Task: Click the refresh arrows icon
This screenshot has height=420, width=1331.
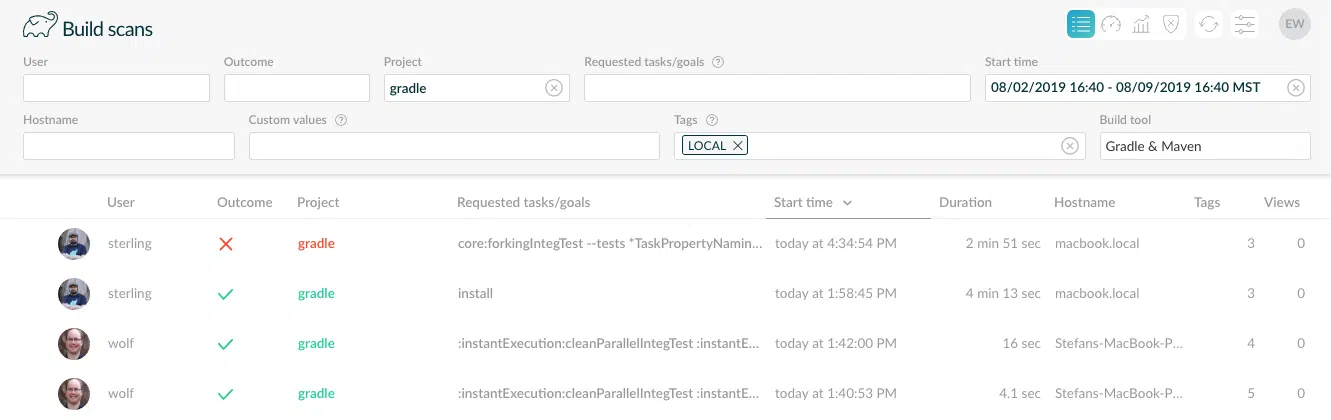Action: (1209, 24)
